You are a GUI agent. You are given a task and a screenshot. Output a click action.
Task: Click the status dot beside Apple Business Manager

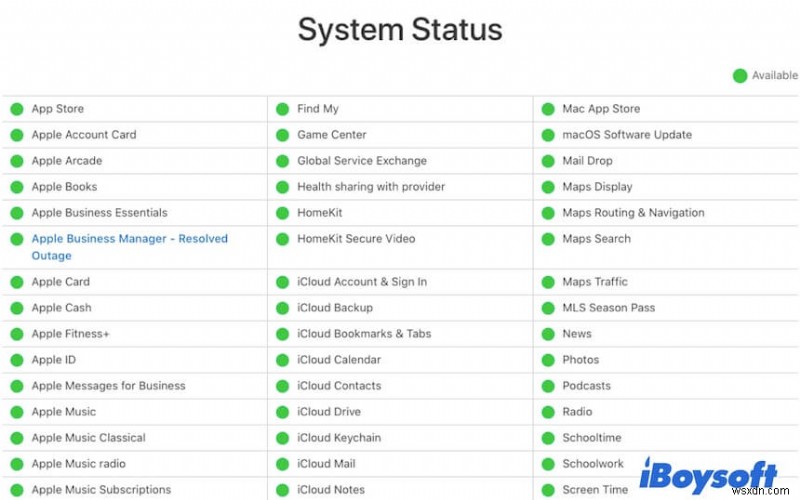17,239
